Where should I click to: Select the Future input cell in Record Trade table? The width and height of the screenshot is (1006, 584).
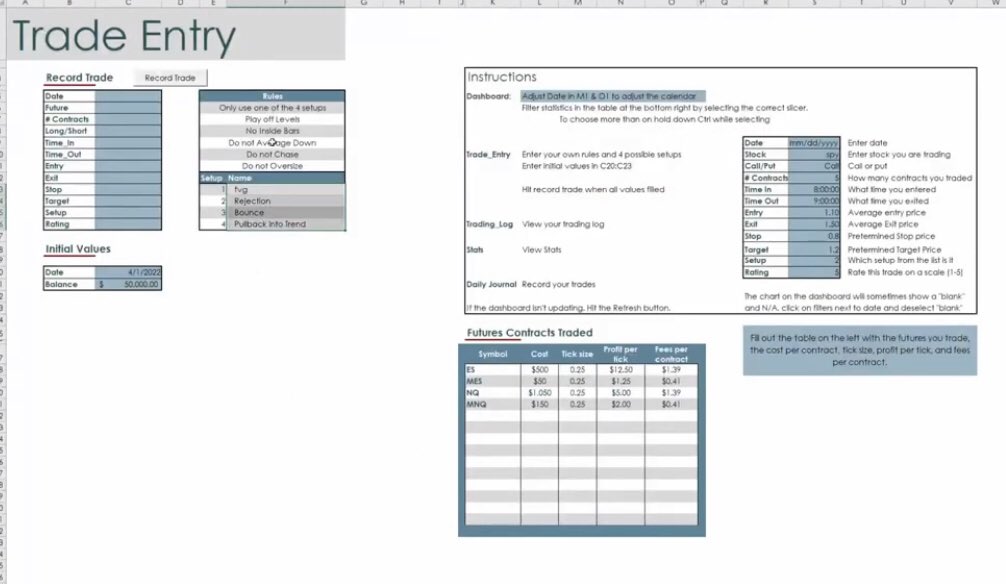tap(128, 108)
